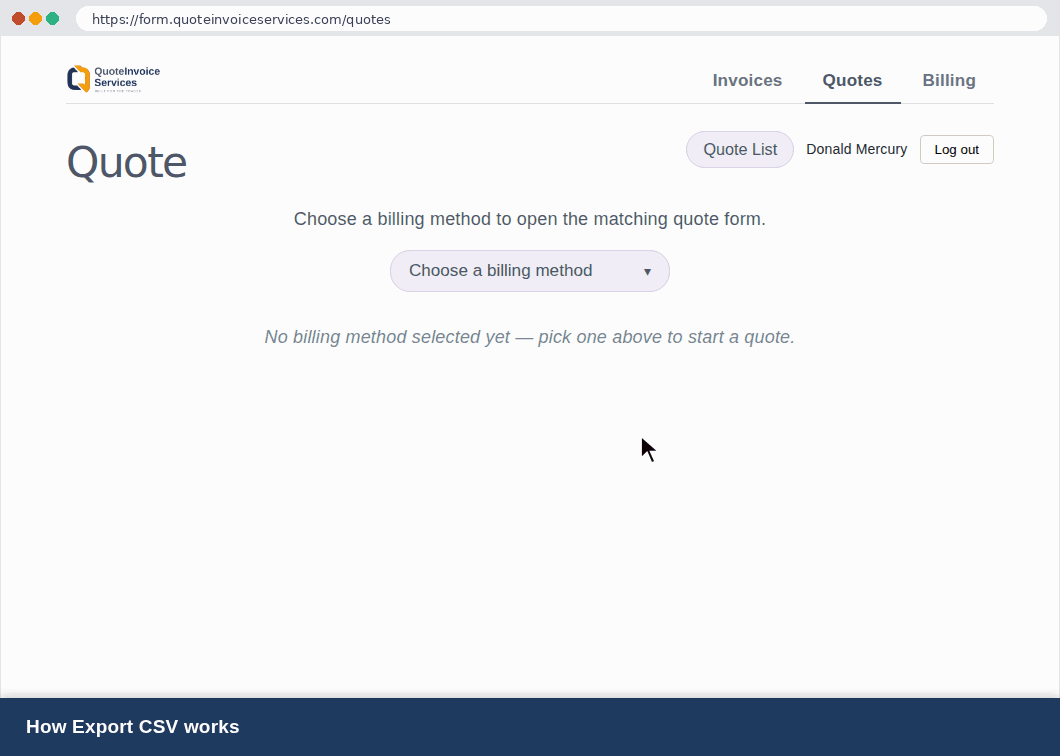Screen dimensions: 1060x756
Task: Open the Quote List
Action: 740,149
